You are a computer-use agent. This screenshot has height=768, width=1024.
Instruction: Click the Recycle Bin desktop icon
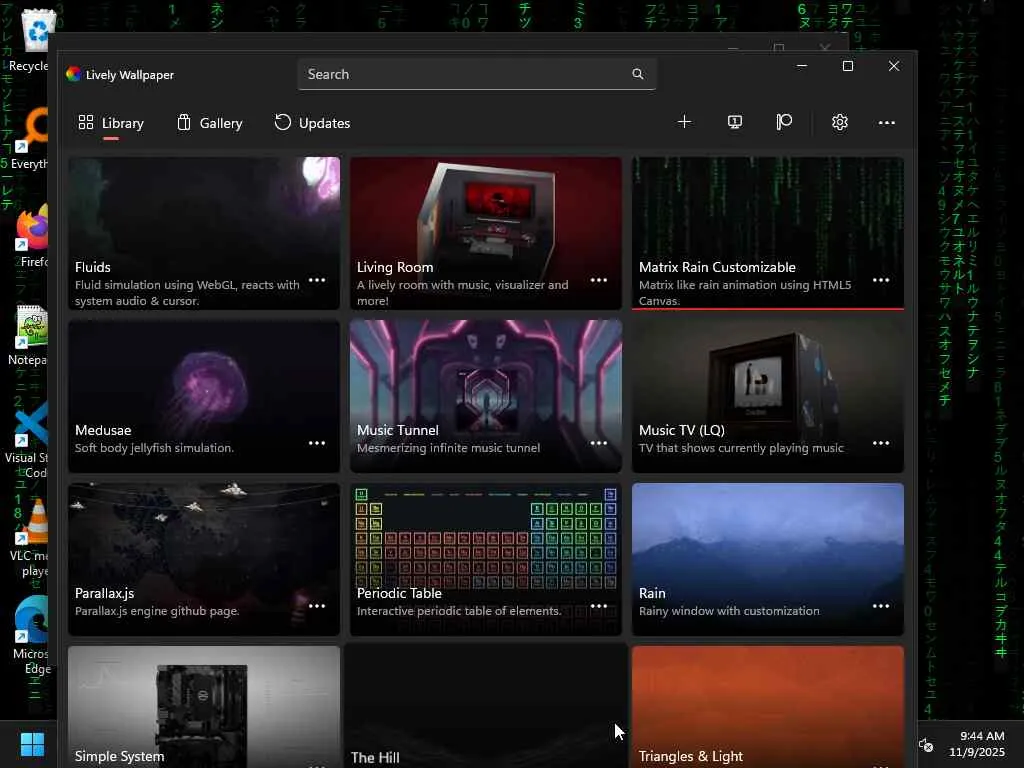[x=33, y=40]
